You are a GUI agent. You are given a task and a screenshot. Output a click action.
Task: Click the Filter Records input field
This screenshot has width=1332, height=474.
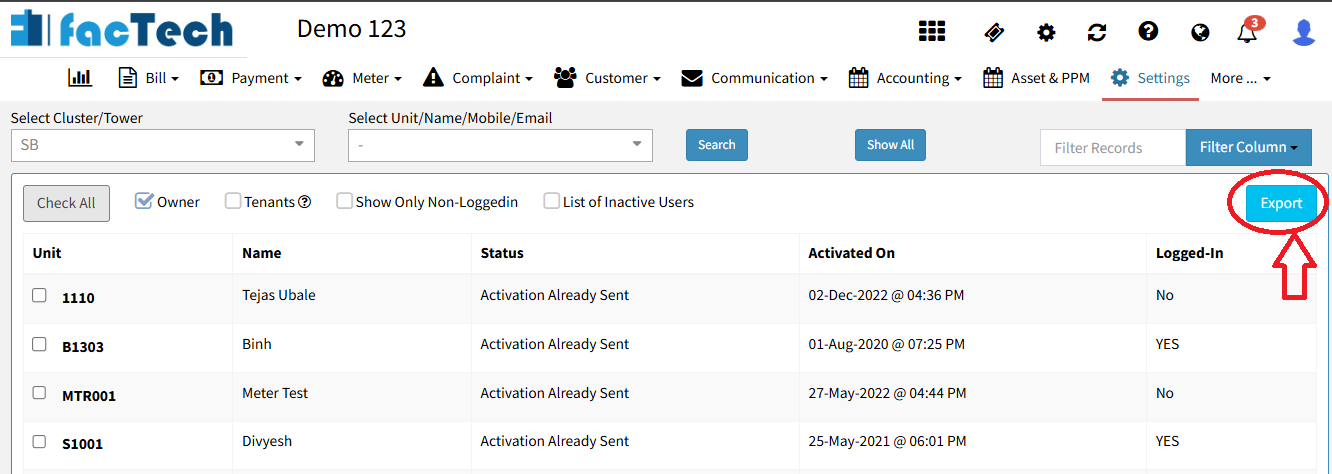click(x=1112, y=147)
